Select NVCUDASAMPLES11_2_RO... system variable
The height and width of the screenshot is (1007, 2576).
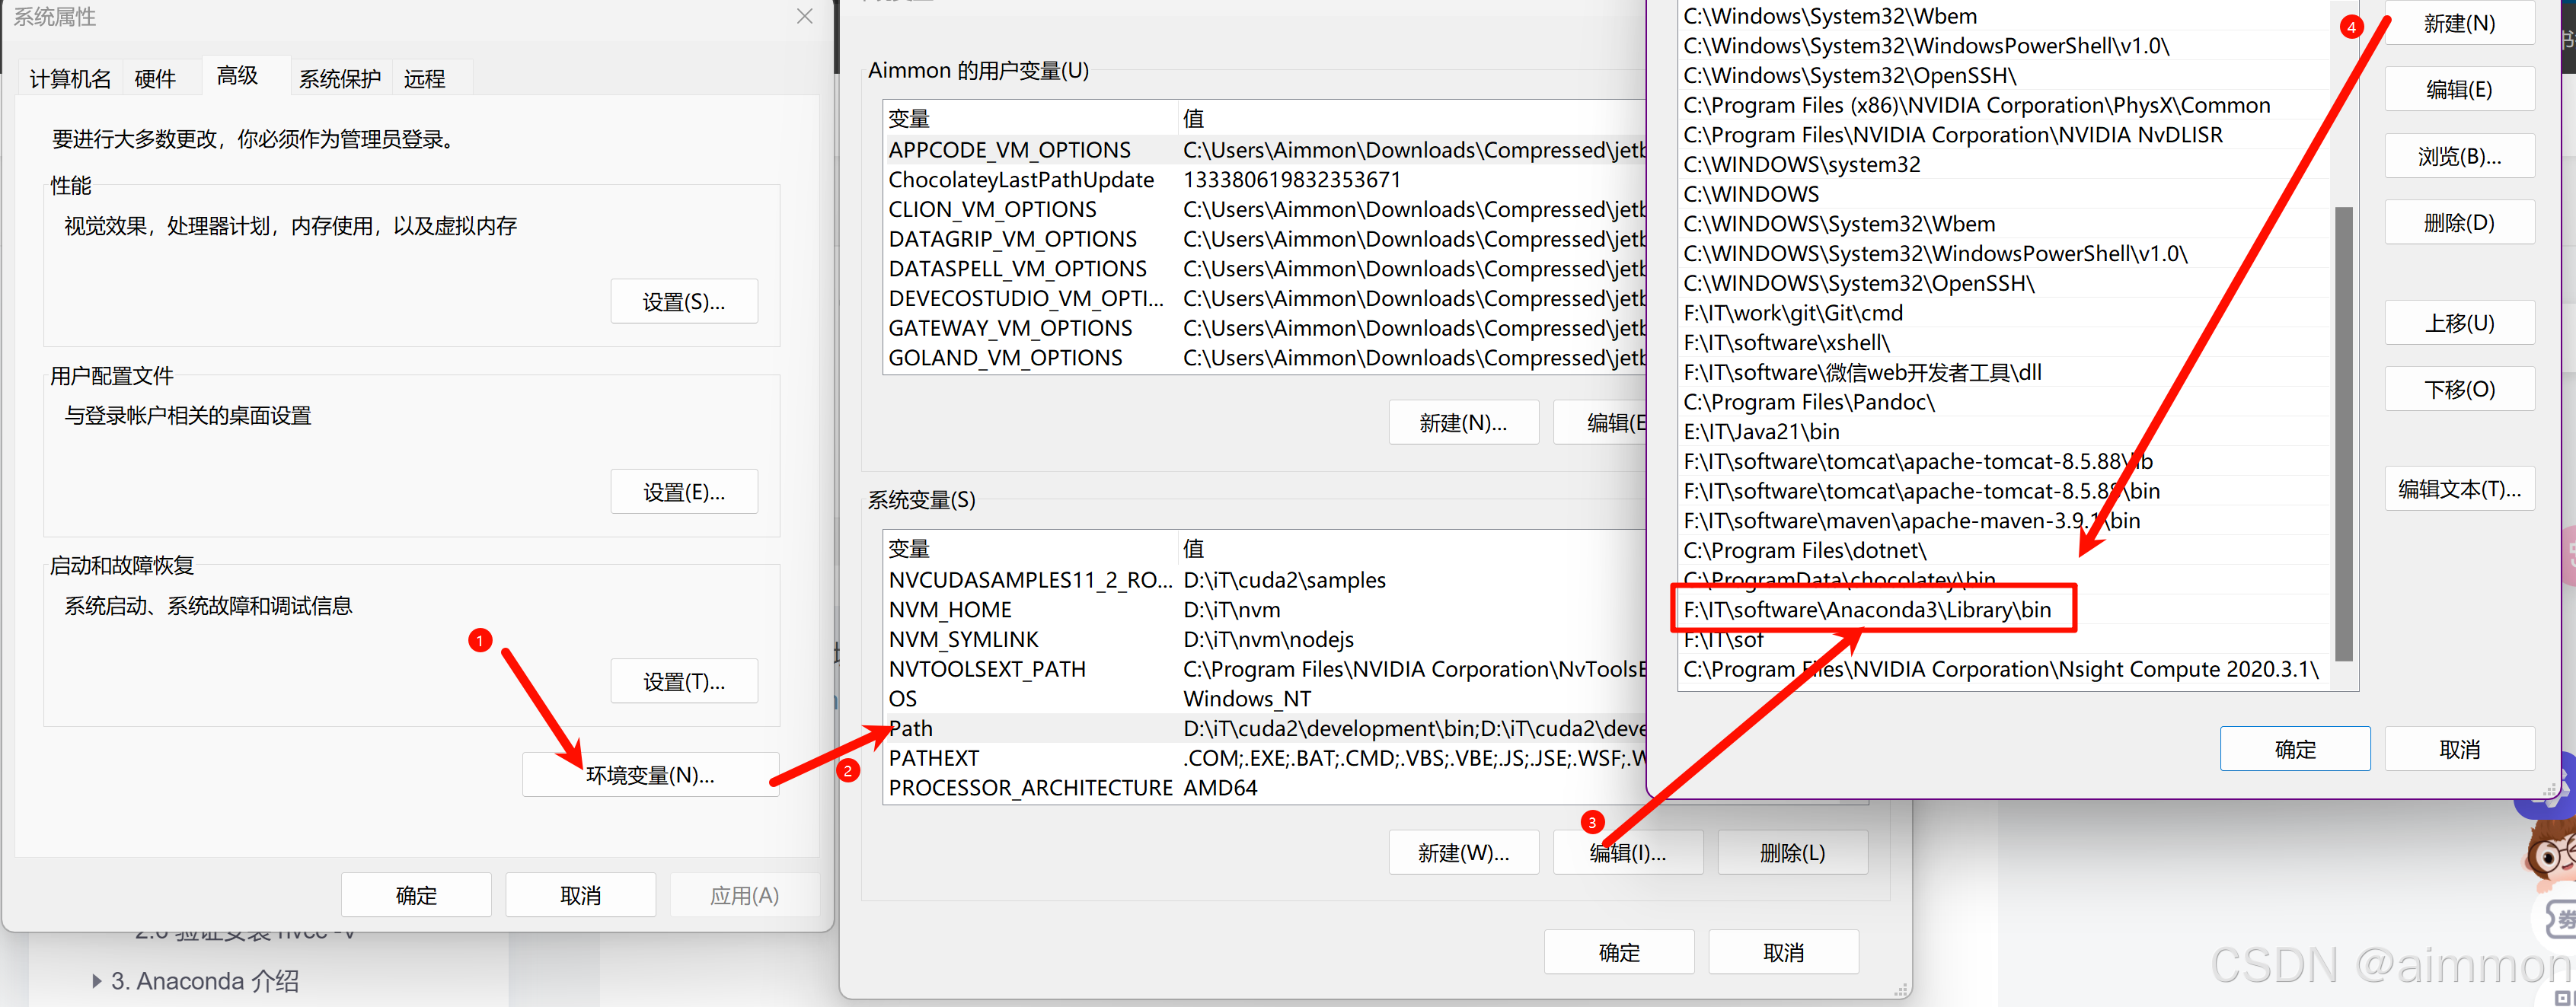pyautogui.click(x=1265, y=580)
